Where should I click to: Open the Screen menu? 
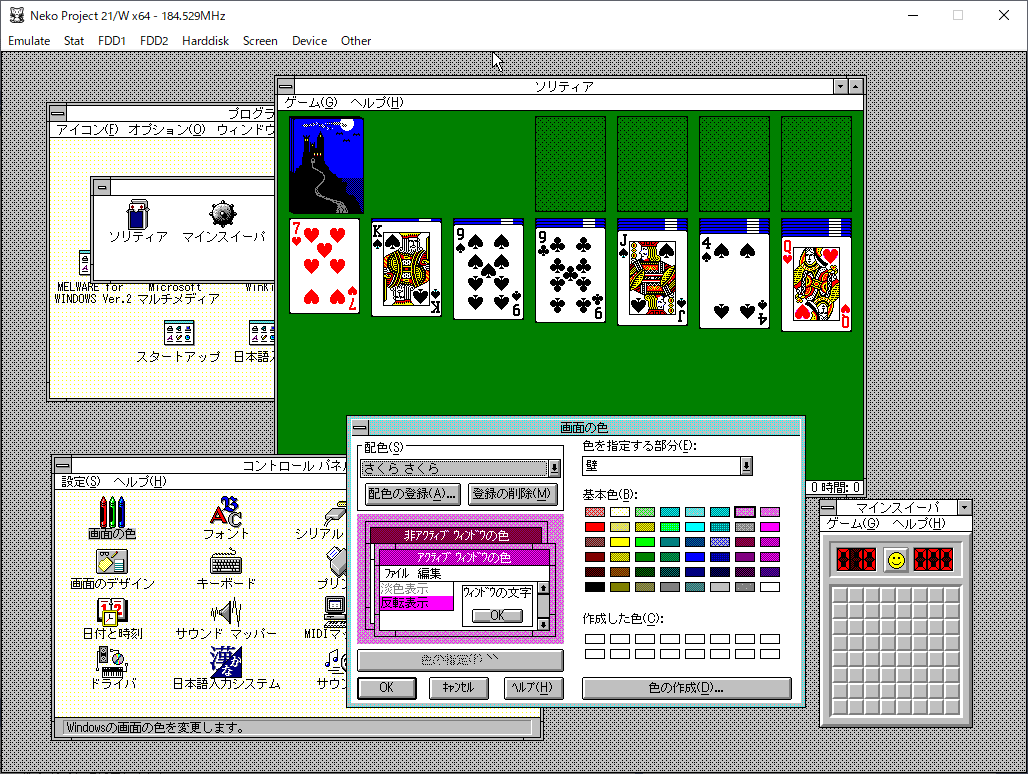tap(260, 41)
